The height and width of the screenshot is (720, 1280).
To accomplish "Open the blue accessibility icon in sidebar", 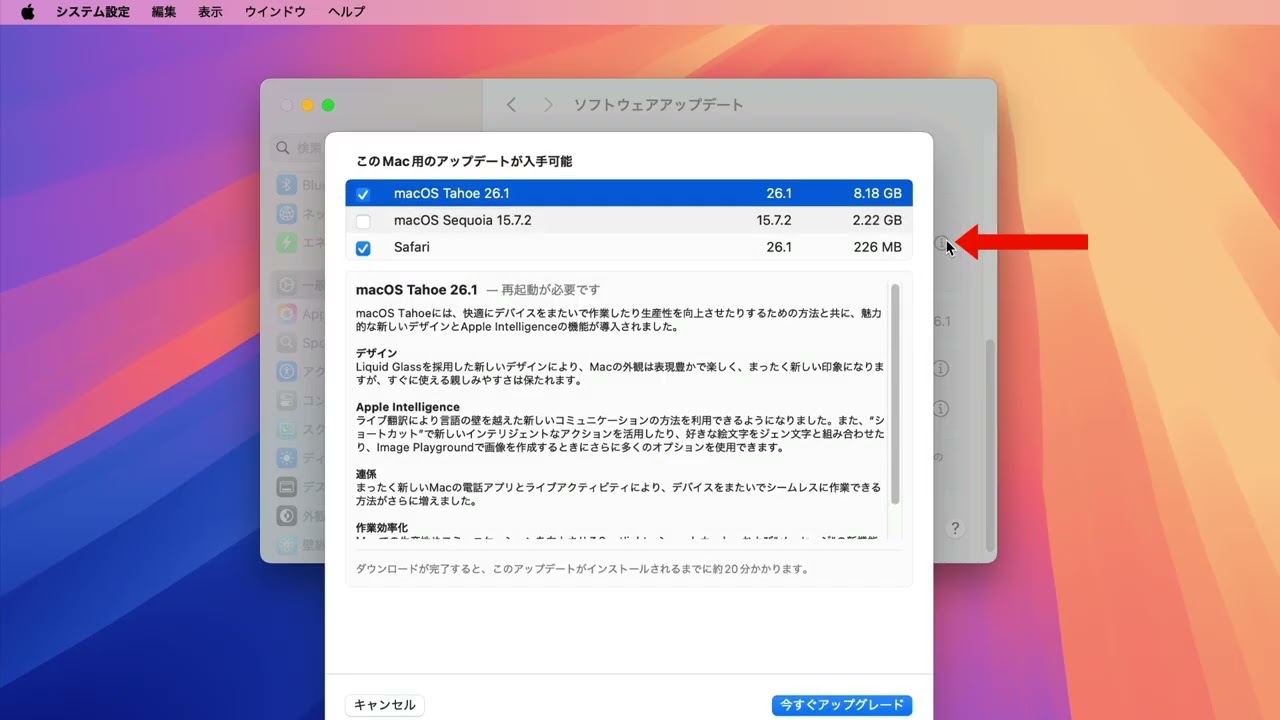I will click(287, 372).
